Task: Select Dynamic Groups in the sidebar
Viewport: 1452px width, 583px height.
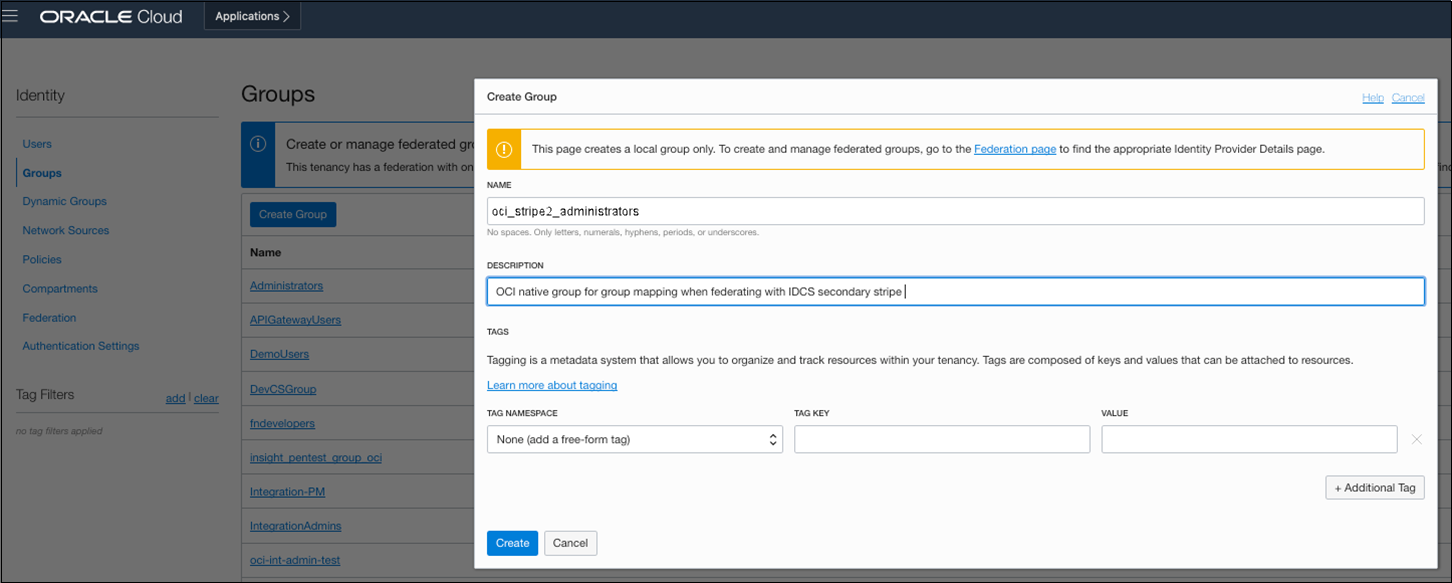Action: point(62,201)
